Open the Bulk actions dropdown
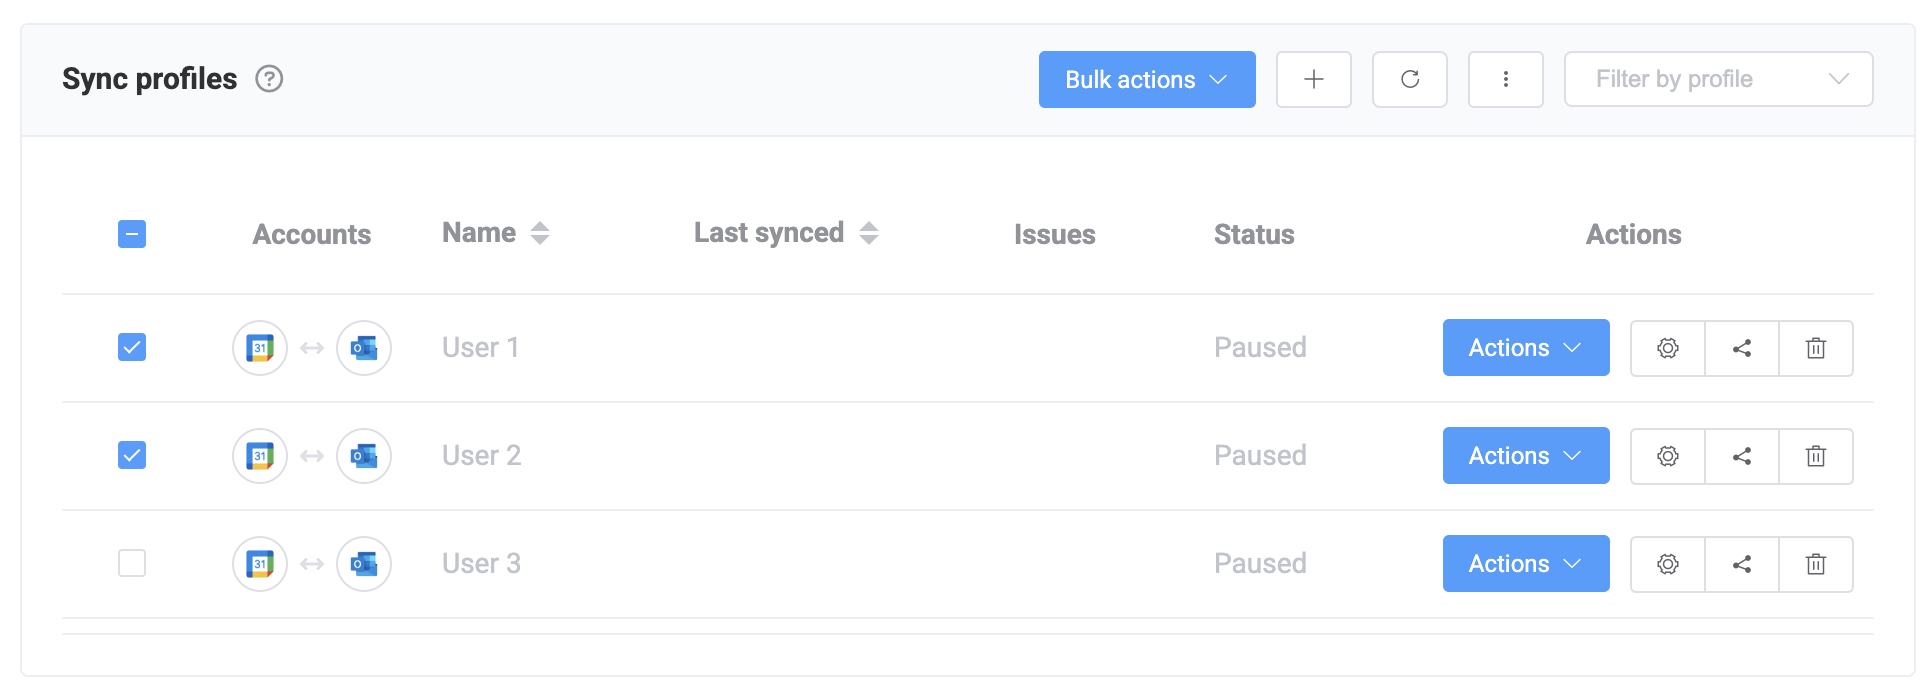 (1146, 79)
